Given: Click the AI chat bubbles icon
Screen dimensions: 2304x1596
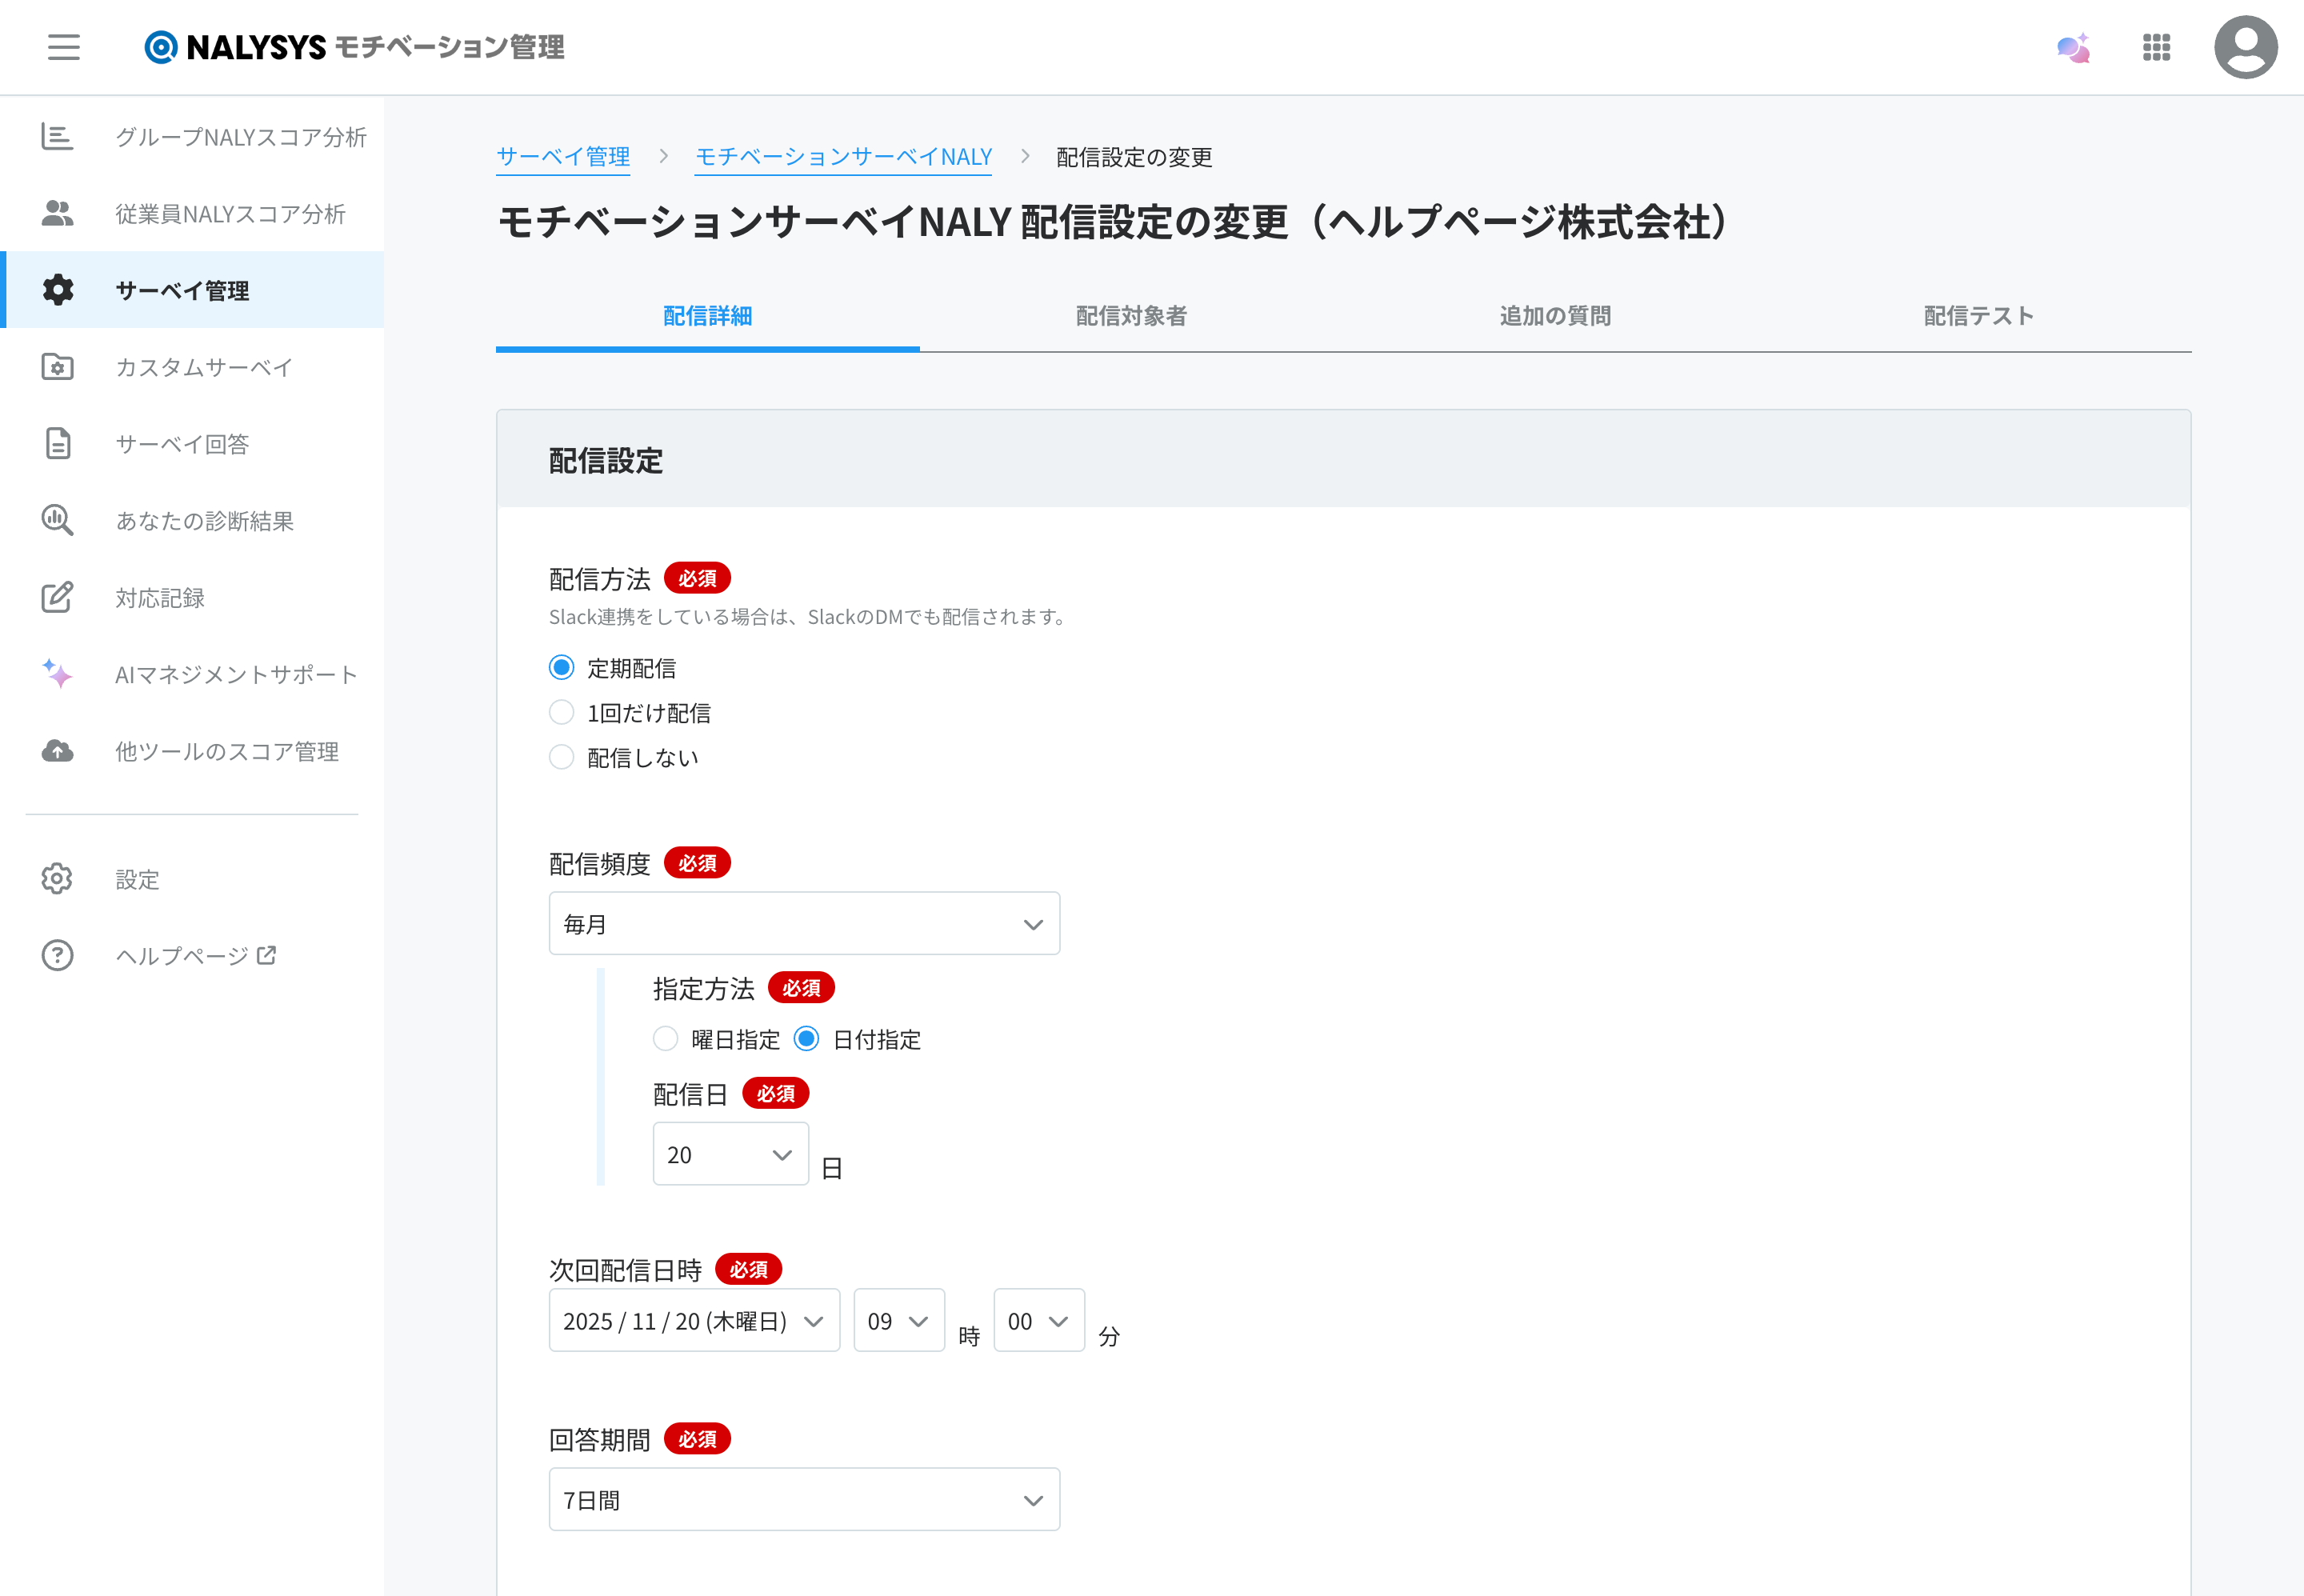Looking at the screenshot, I should [2073, 47].
